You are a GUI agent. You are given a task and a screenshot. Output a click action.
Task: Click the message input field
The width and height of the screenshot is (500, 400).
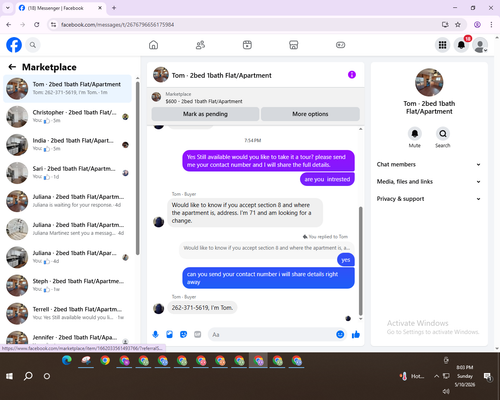(x=272, y=334)
